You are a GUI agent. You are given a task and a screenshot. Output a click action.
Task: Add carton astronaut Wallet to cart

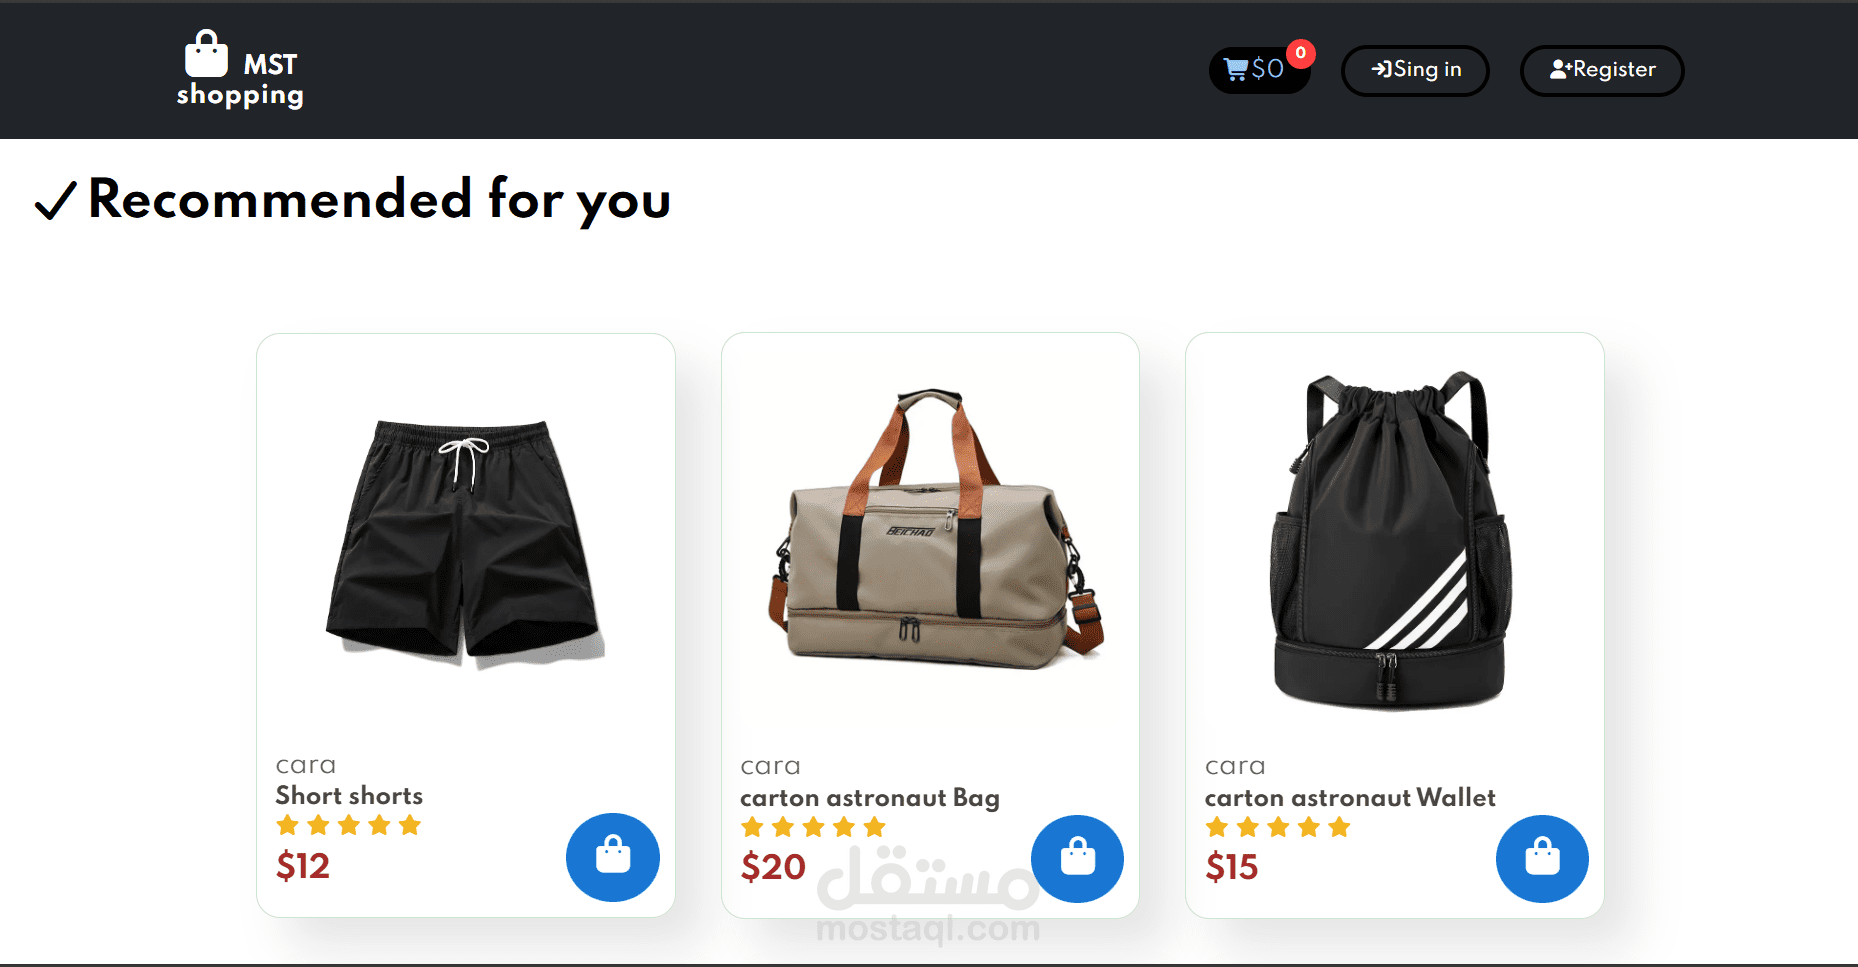(1542, 858)
